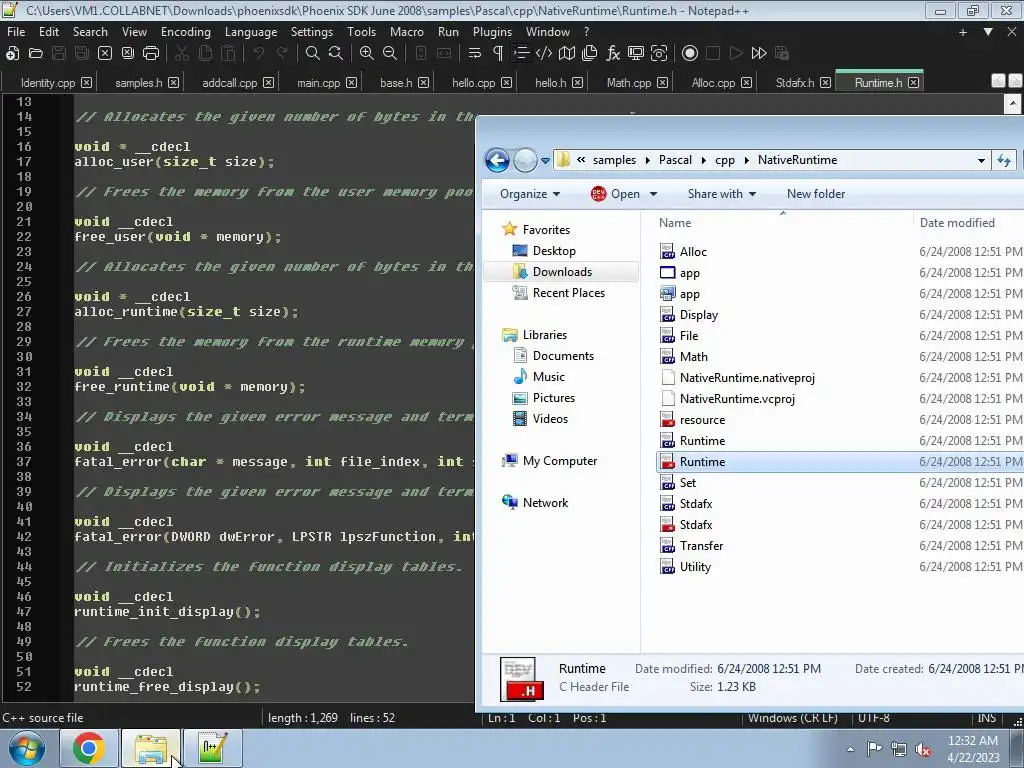This screenshot has height=768, width=1024.
Task: Select Documents under Libraries
Action: pyautogui.click(x=563, y=356)
